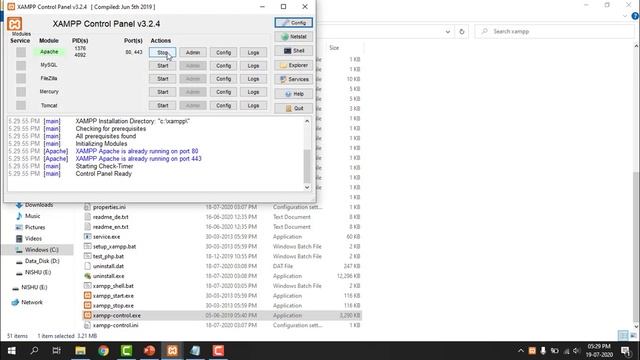
Task: Select Network in navigation pane
Action: (x=27, y=302)
